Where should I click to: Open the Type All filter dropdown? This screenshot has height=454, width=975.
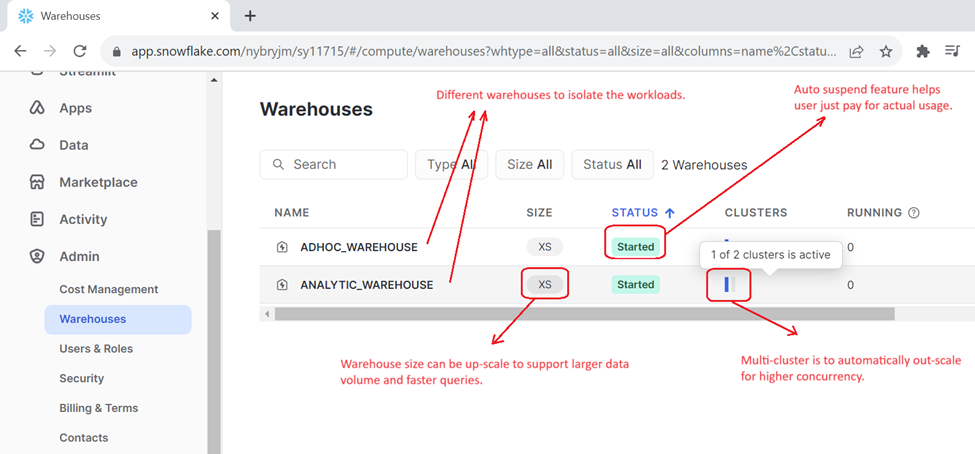tap(450, 164)
